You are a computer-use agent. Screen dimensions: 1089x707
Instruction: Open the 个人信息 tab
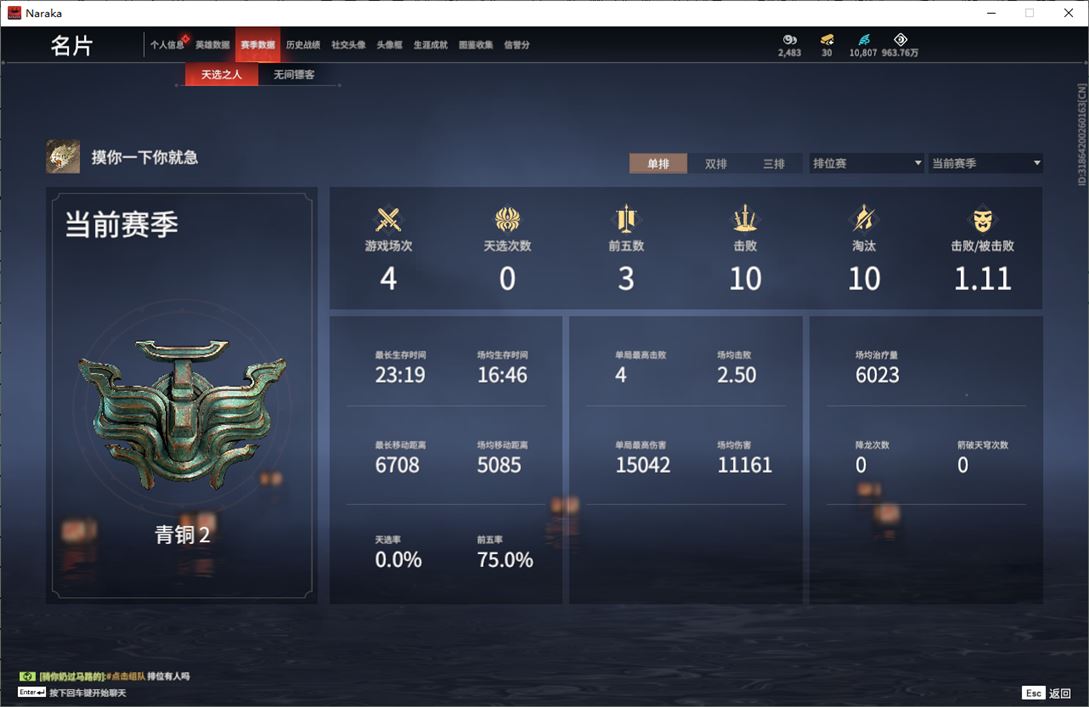[x=167, y=44]
